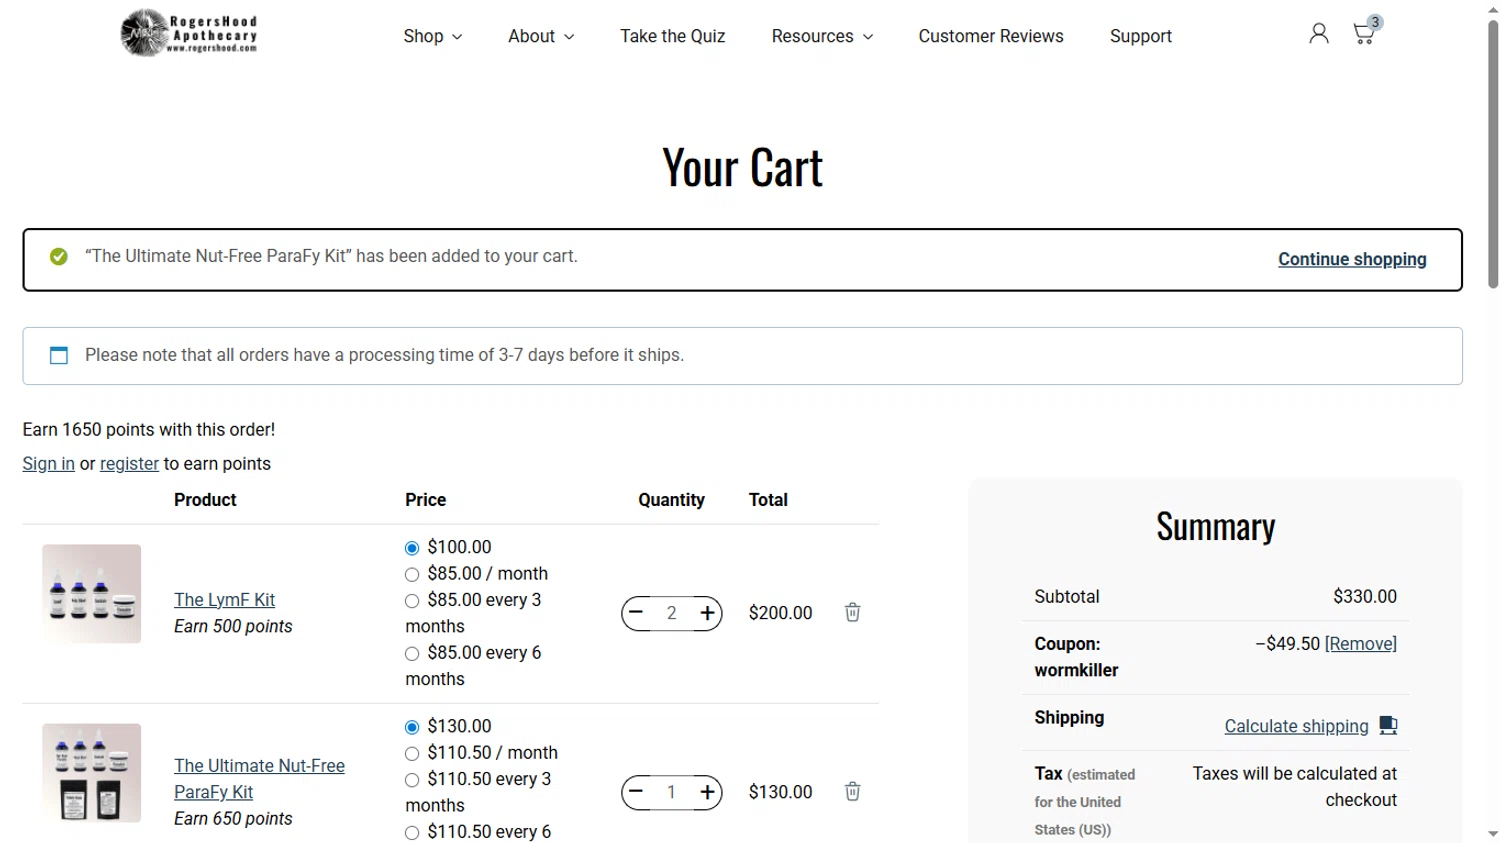This screenshot has width=1500, height=843.
Task: Expand the Resources dropdown menu
Action: (x=822, y=36)
